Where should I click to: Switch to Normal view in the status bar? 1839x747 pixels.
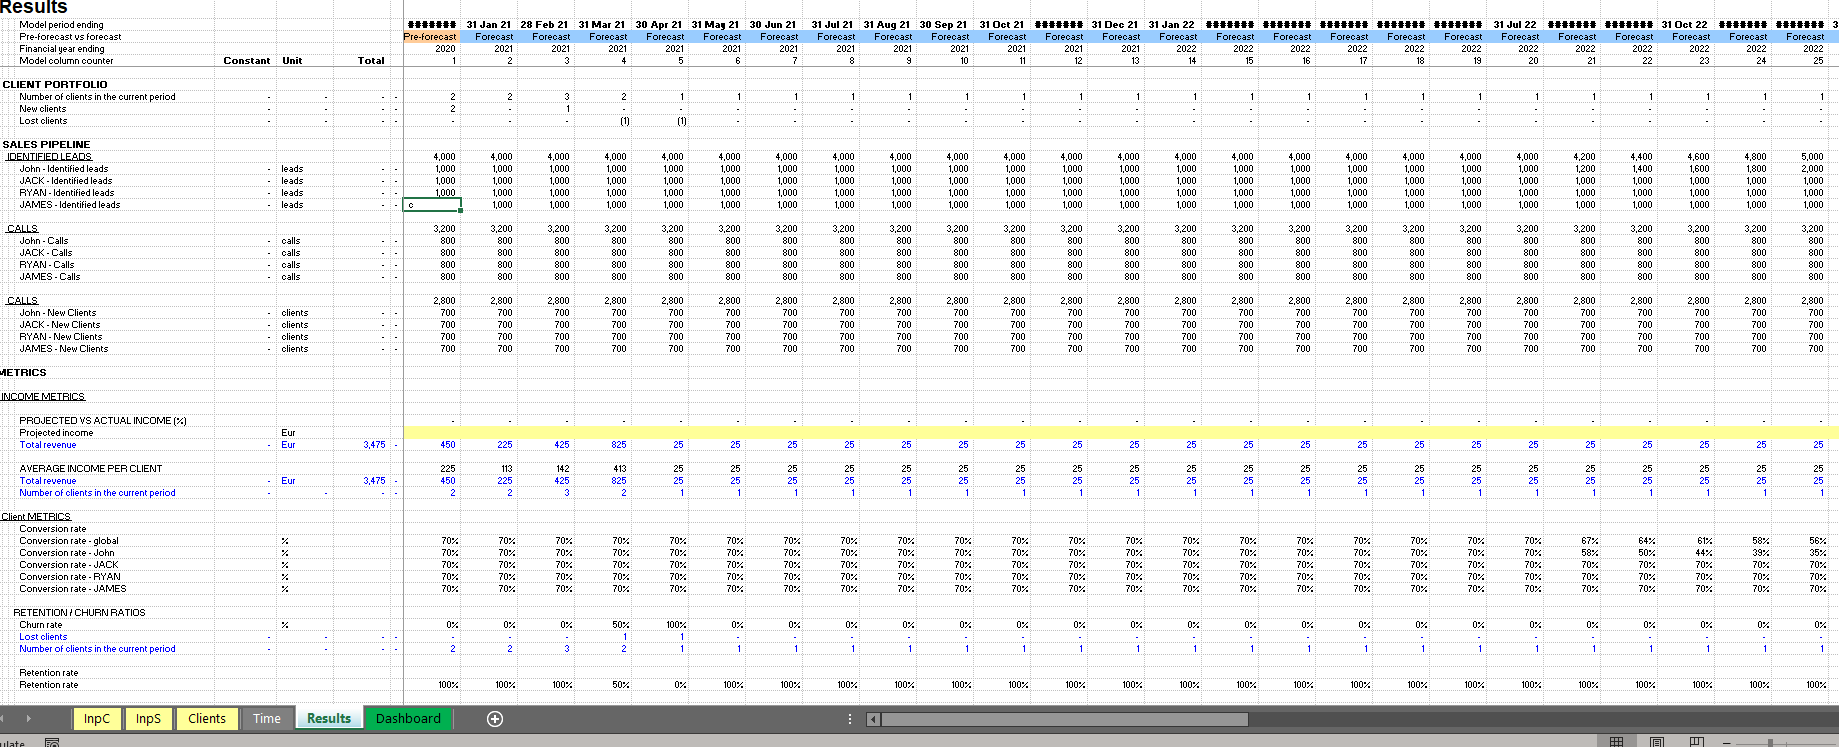1616,741
